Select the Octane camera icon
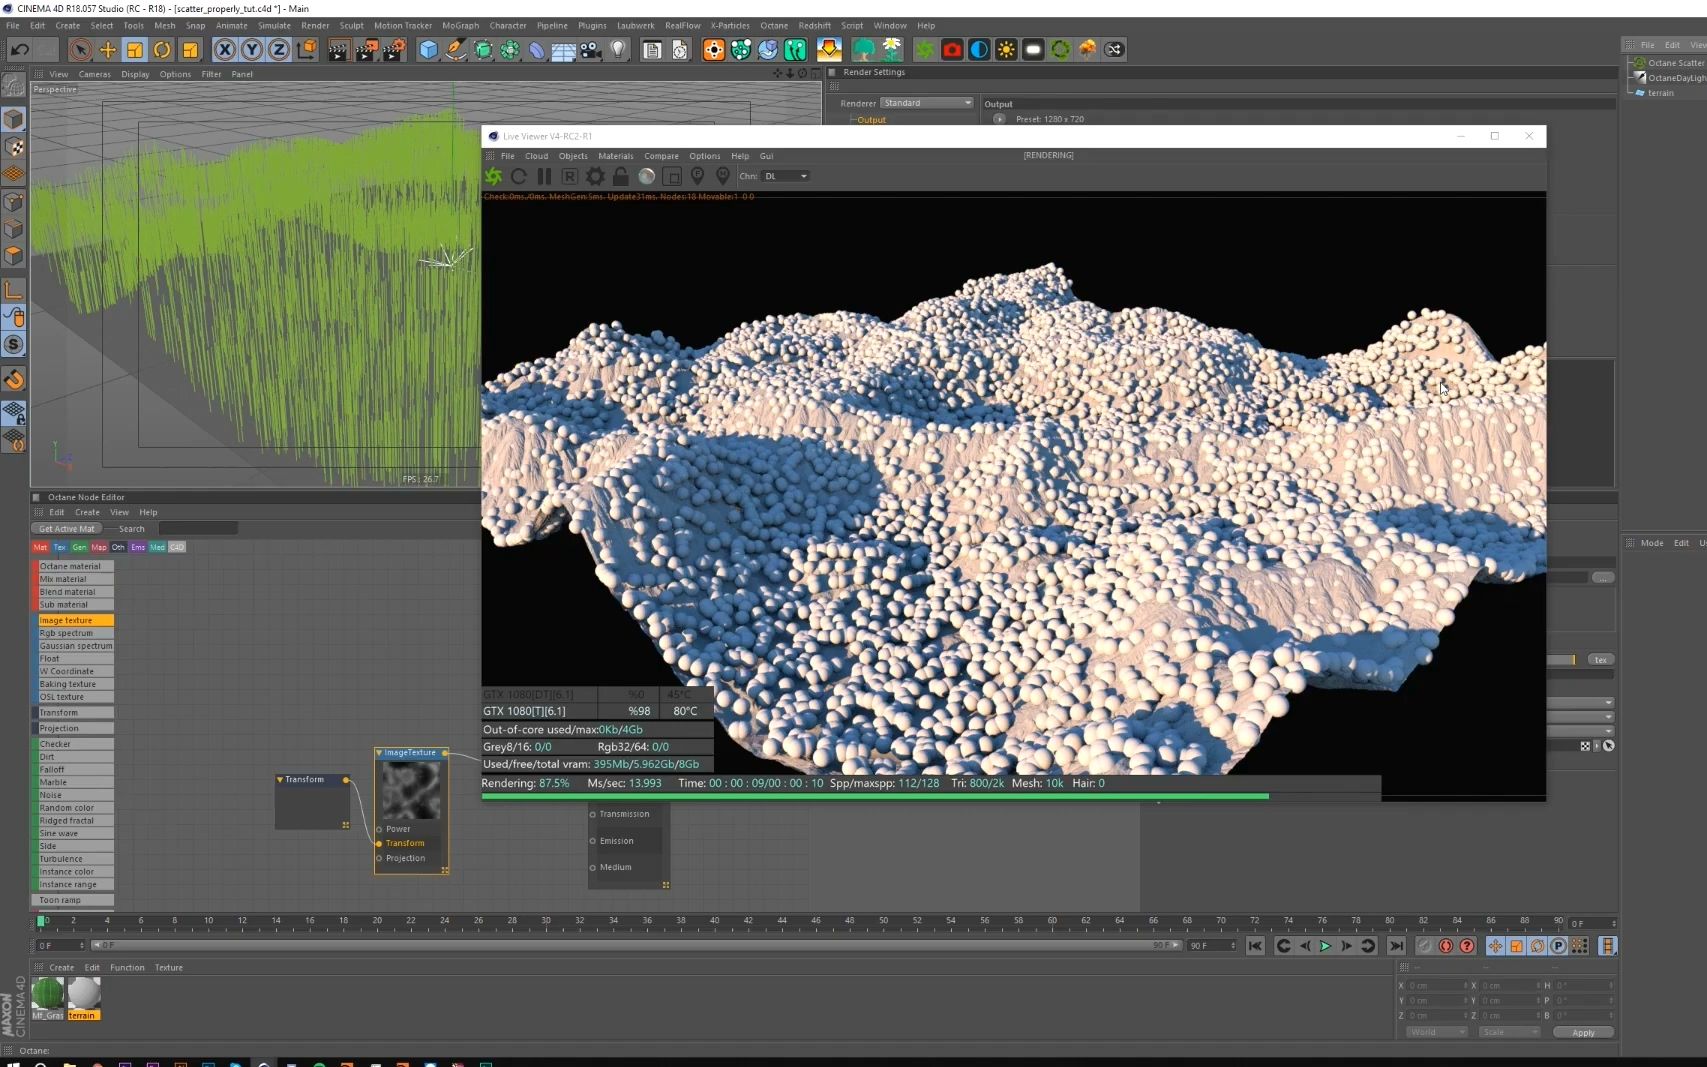The image size is (1707, 1067). coord(951,49)
